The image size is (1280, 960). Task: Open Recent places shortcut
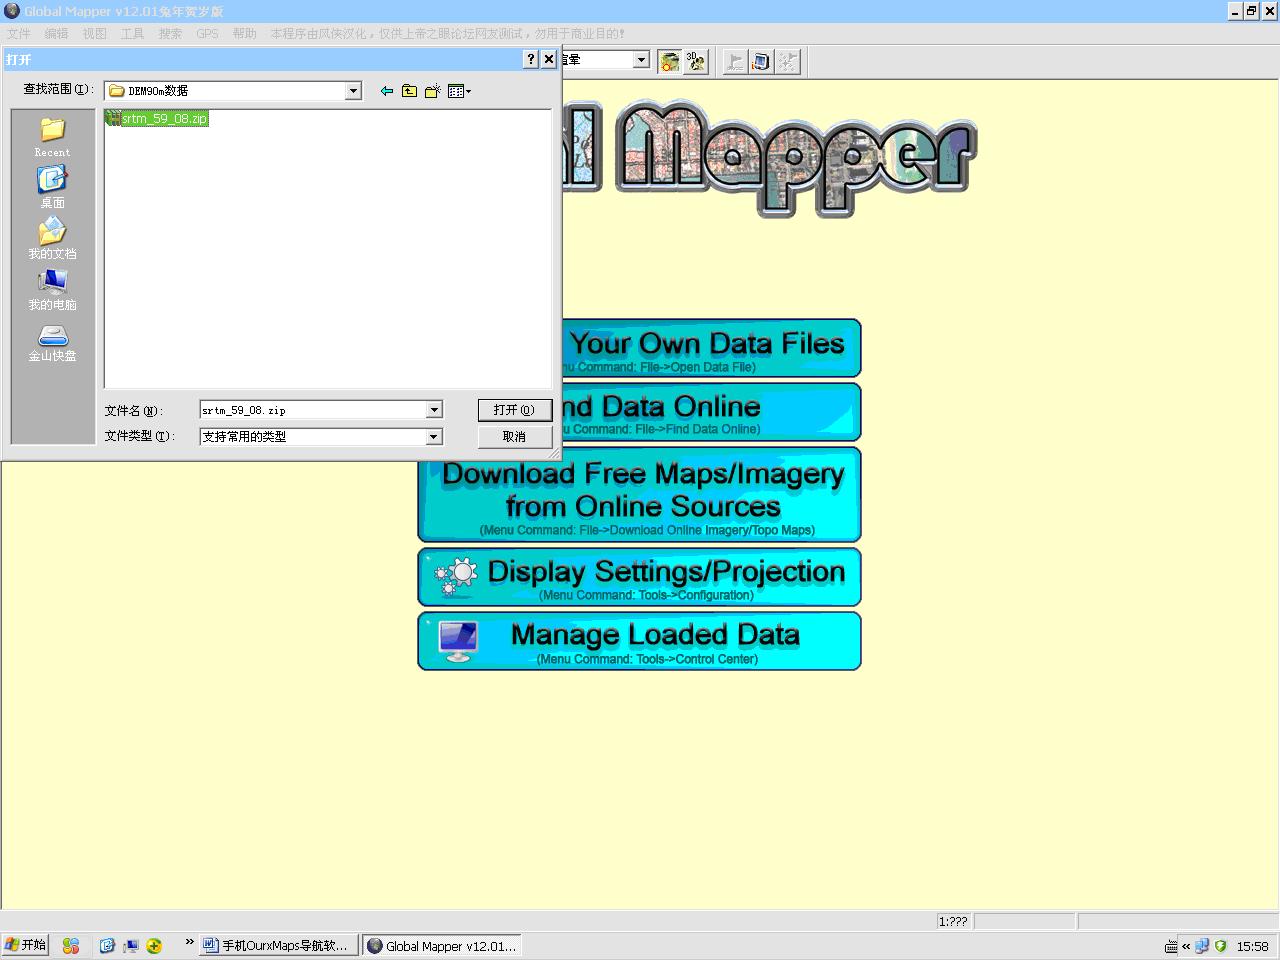click(52, 137)
